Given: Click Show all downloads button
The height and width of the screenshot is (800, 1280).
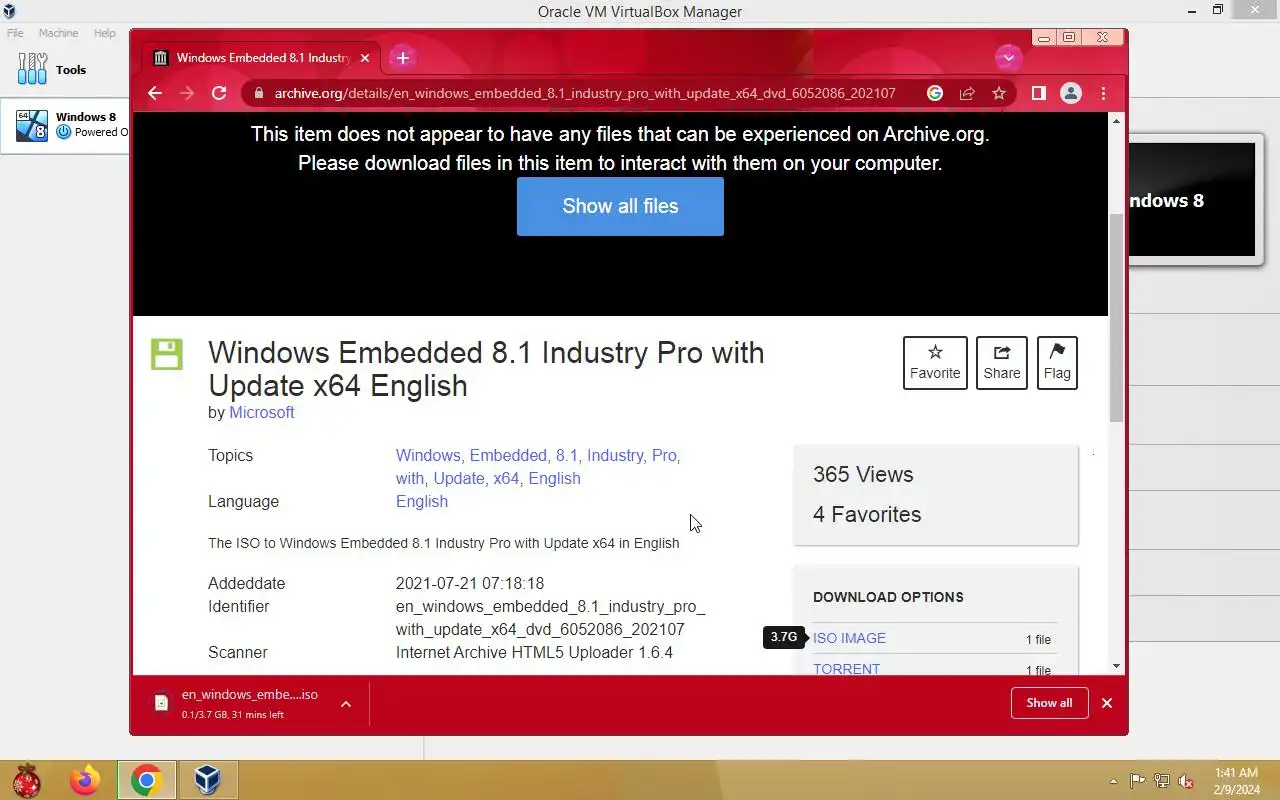Looking at the screenshot, I should (1049, 703).
